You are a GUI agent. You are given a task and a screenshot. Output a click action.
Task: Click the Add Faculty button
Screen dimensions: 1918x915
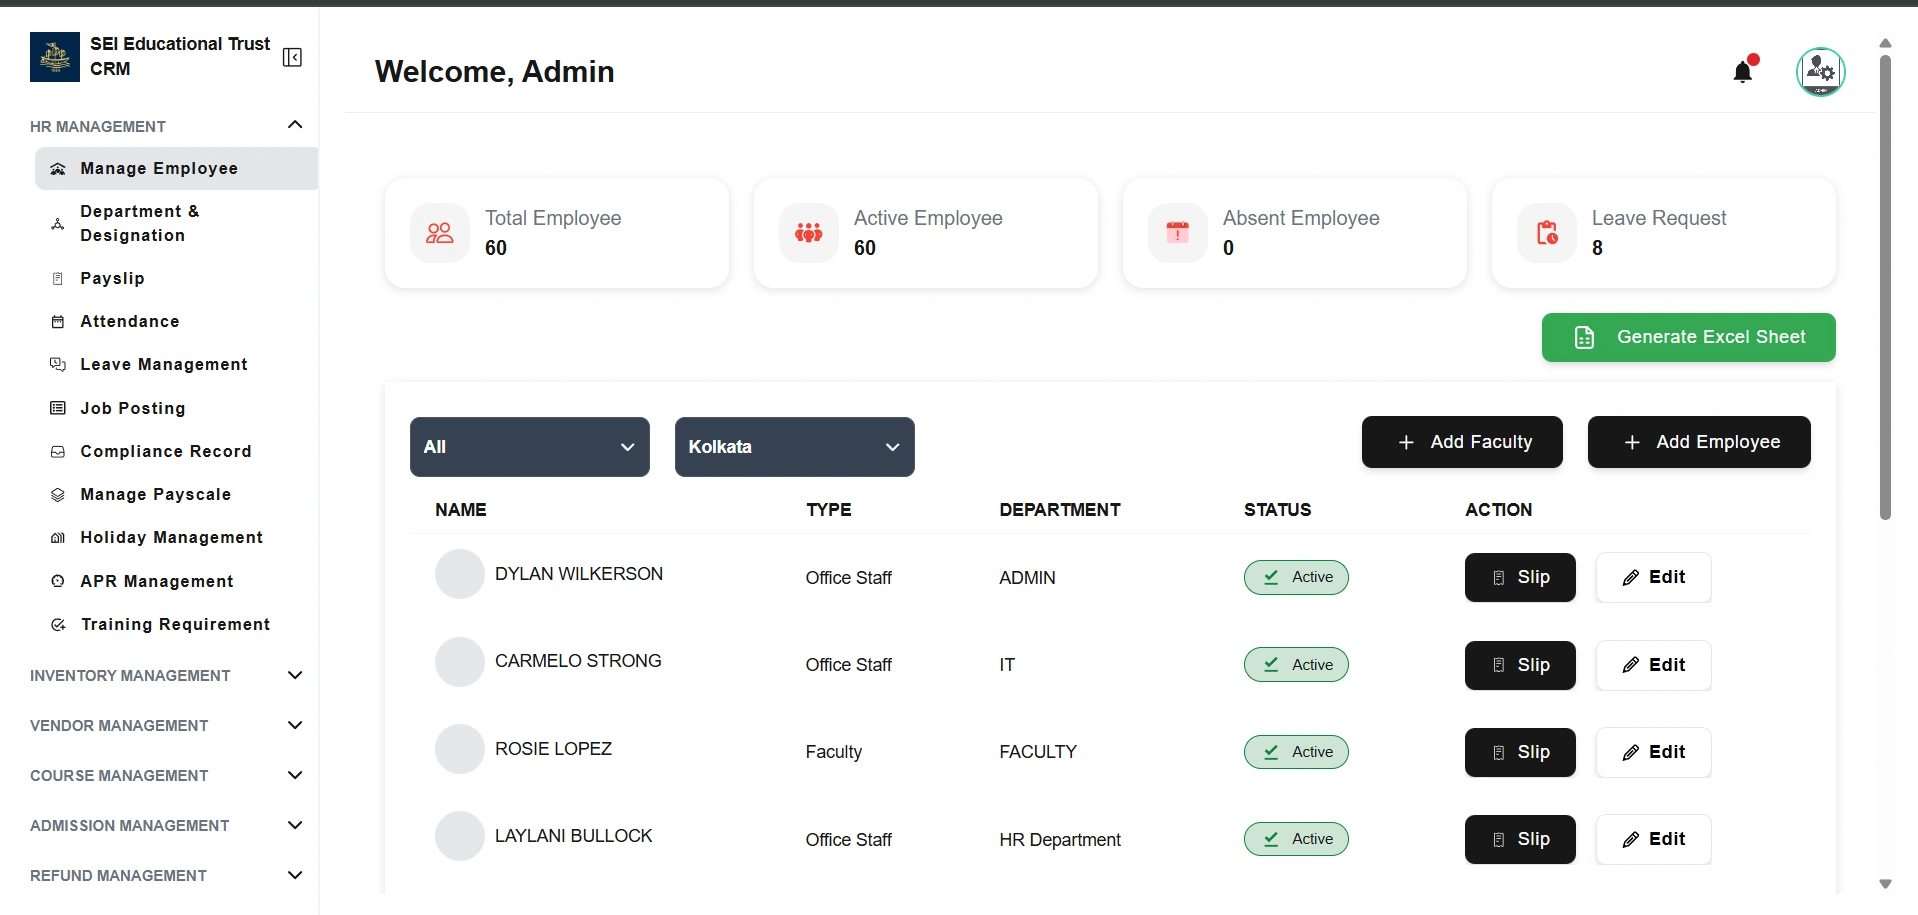1461,442
